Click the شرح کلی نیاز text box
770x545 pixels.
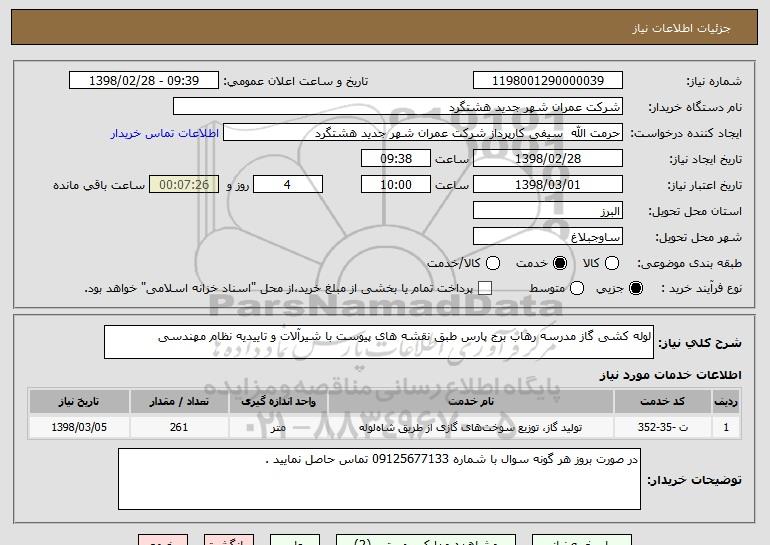pos(379,342)
